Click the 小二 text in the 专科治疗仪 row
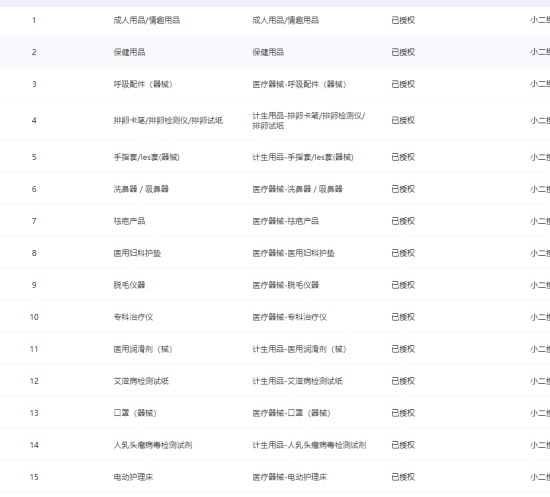This screenshot has height=497, width=550. click(x=538, y=317)
